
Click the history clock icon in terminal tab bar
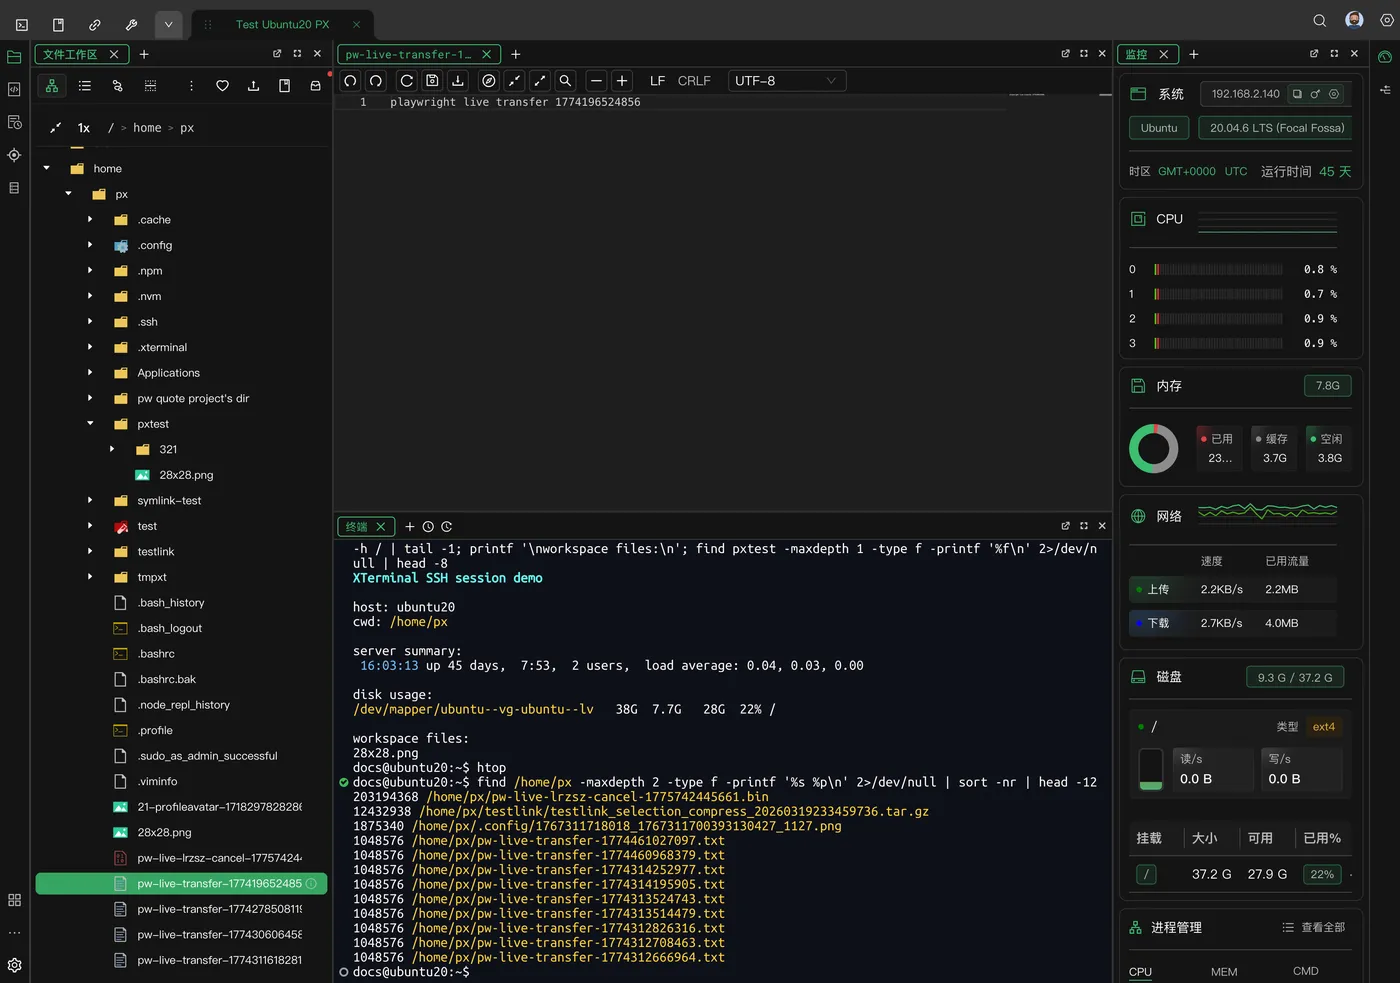tap(428, 527)
